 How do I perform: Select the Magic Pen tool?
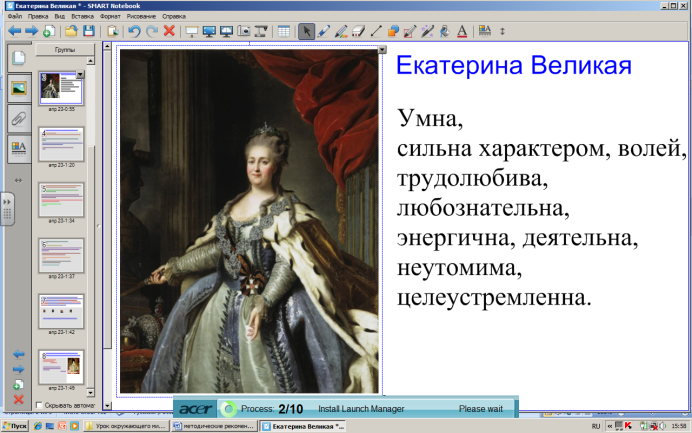click(x=427, y=31)
